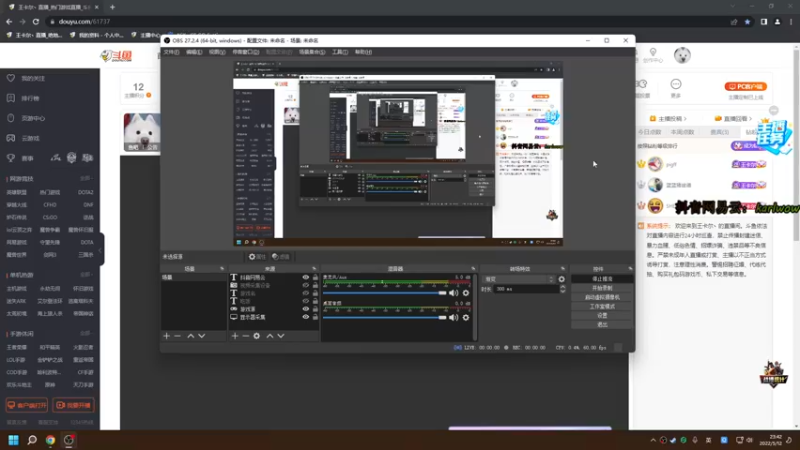Hide the 显示器采集 display capture source
Viewport: 800px width, 450px height.
(306, 317)
